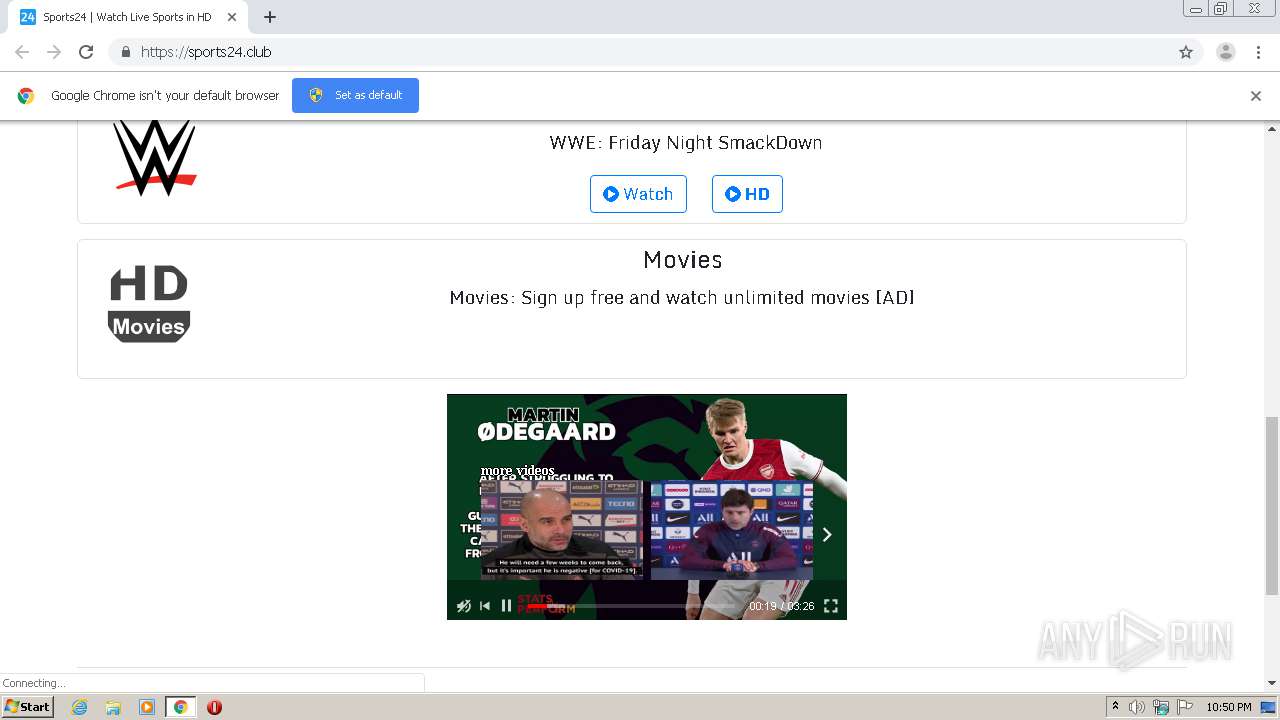Show hidden system tray icons

pos(1115,707)
